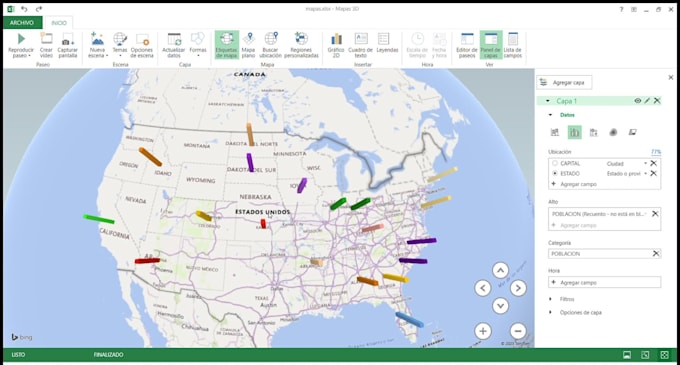Delete Capa 1 with its X icon
The width and height of the screenshot is (680, 365).
coord(657,101)
